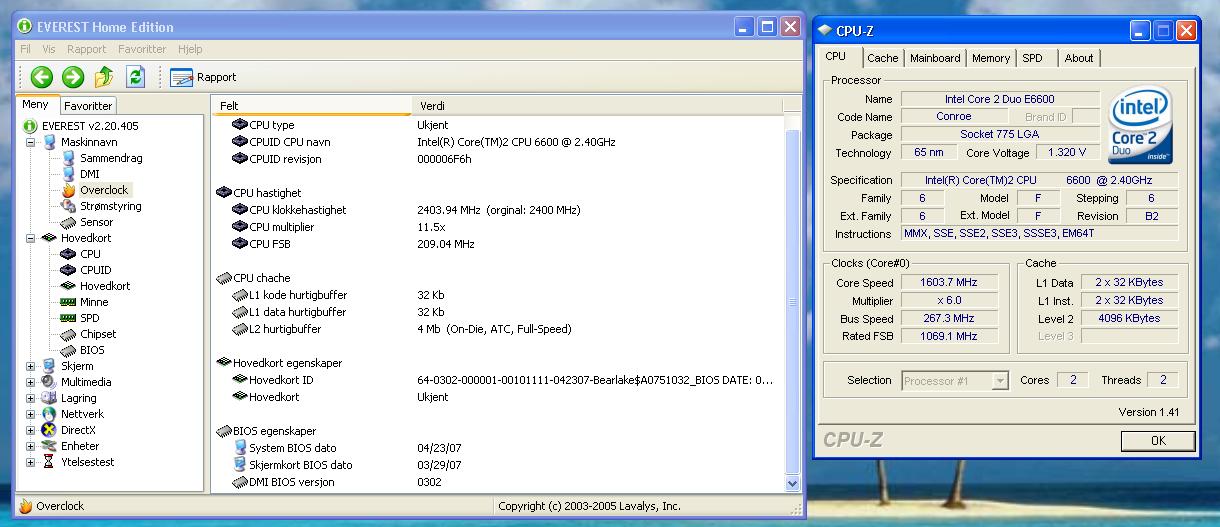Click the Refresh icon in EVEREST toolbar

pos(136,77)
